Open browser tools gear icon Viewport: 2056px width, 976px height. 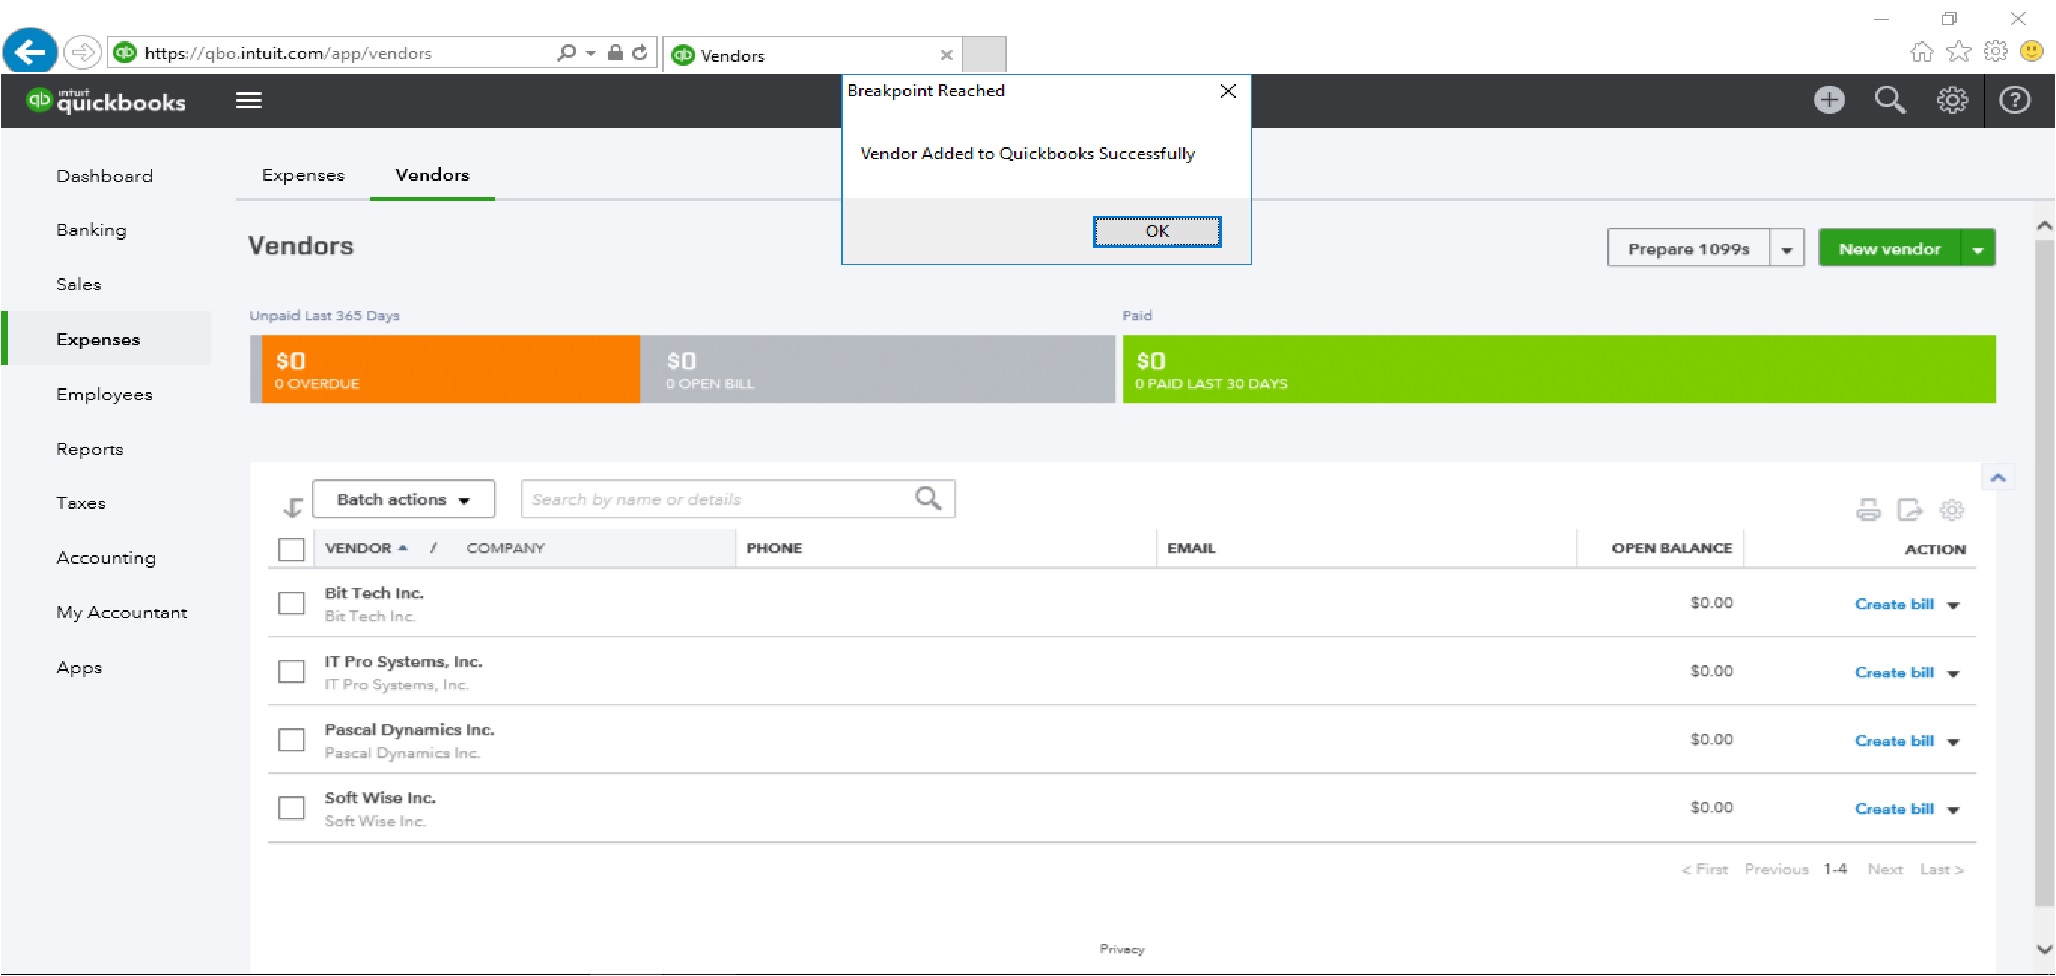(1995, 51)
